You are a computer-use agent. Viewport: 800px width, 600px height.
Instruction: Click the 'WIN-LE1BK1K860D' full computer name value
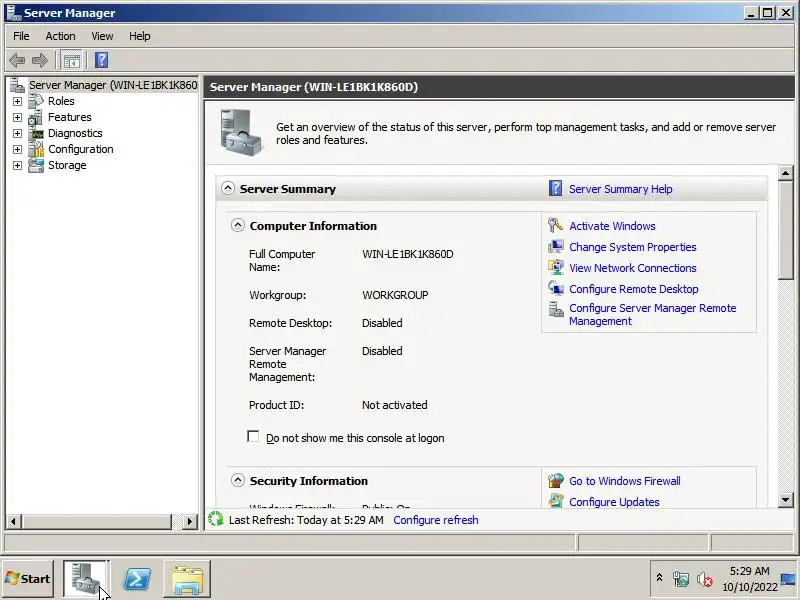tap(408, 254)
